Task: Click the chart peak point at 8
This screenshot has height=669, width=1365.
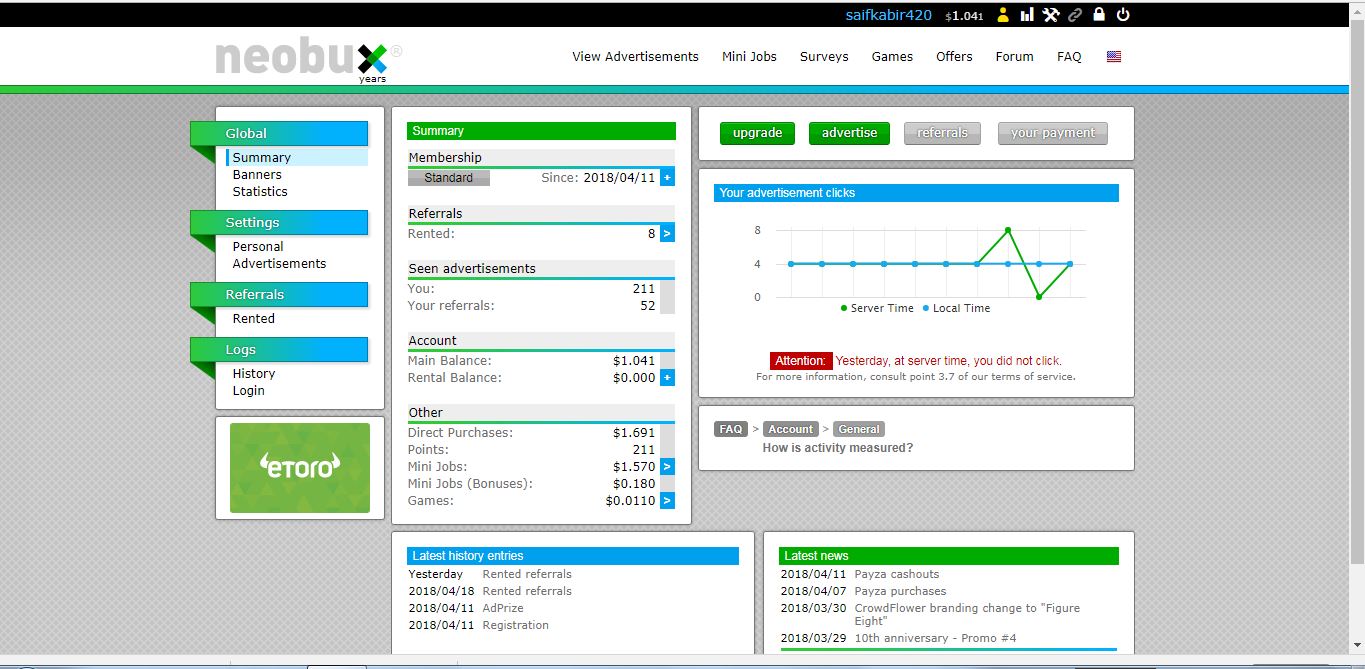Action: coord(1008,230)
